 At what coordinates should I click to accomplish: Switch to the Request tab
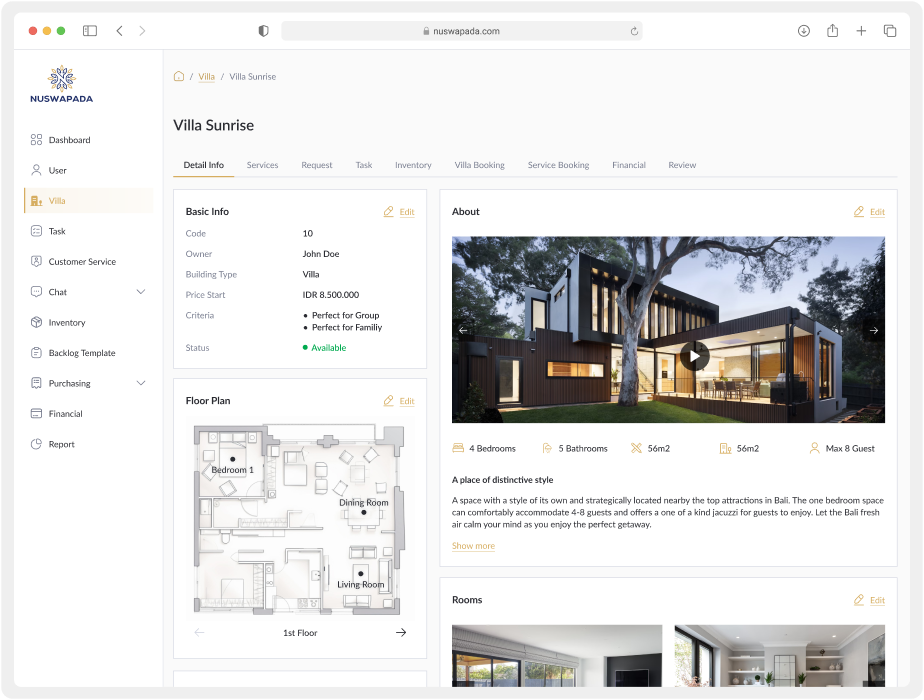tap(317, 165)
